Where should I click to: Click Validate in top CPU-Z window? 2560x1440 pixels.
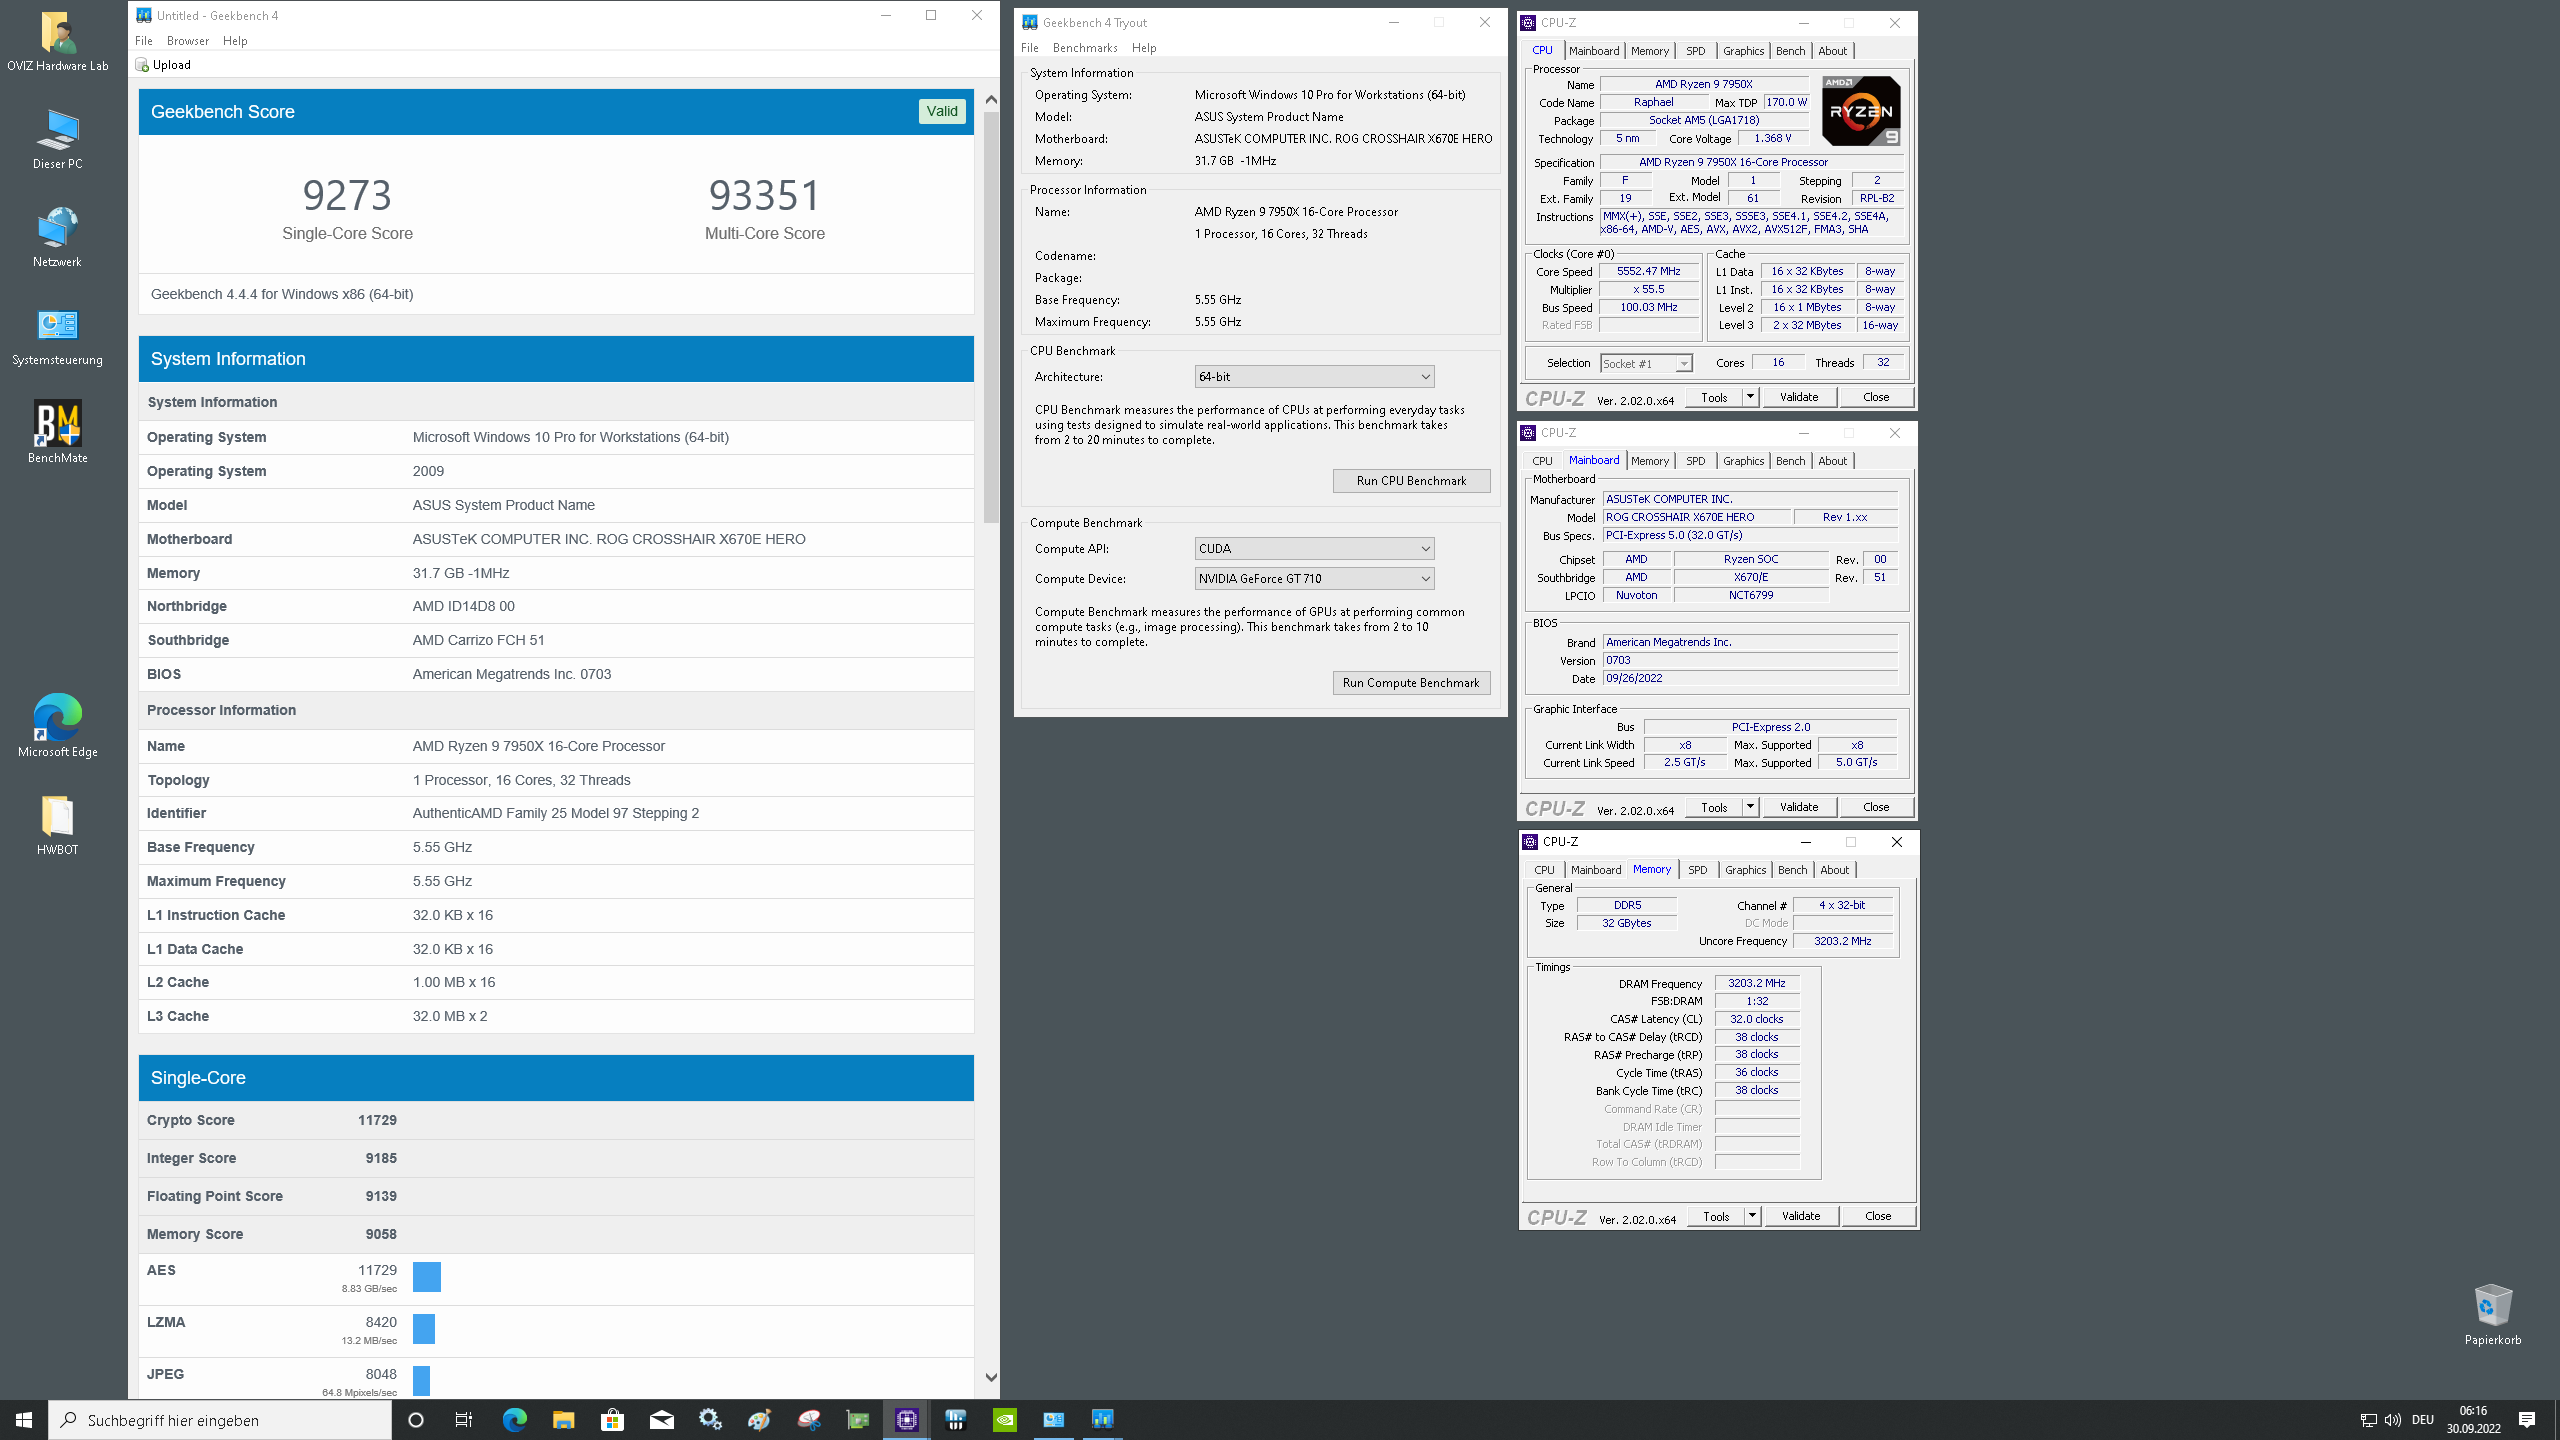pyautogui.click(x=1799, y=397)
